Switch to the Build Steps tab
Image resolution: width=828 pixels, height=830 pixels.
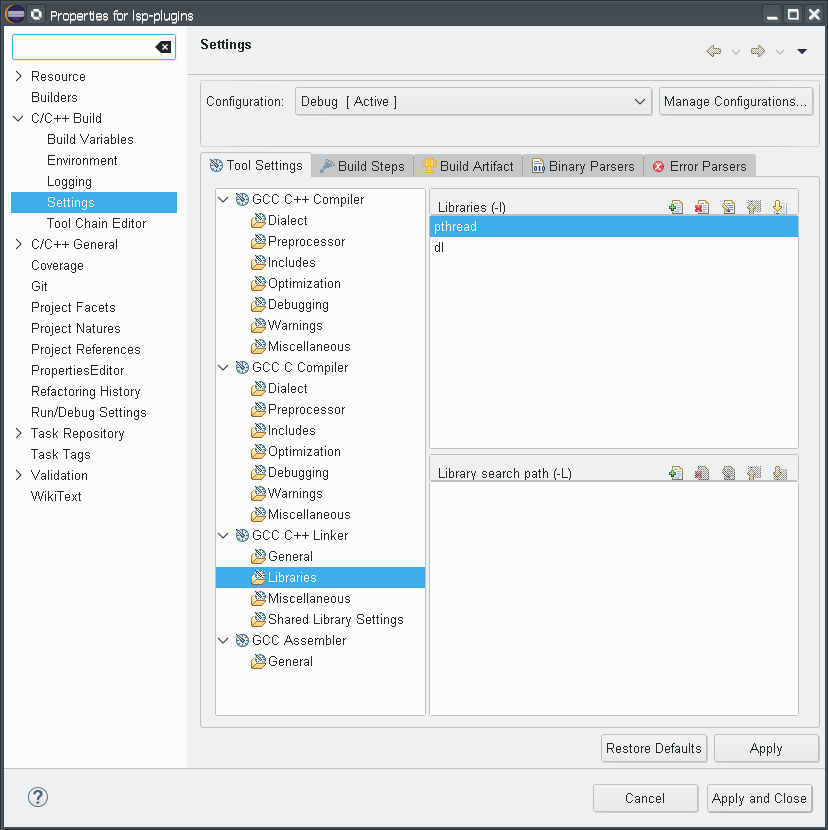[361, 166]
